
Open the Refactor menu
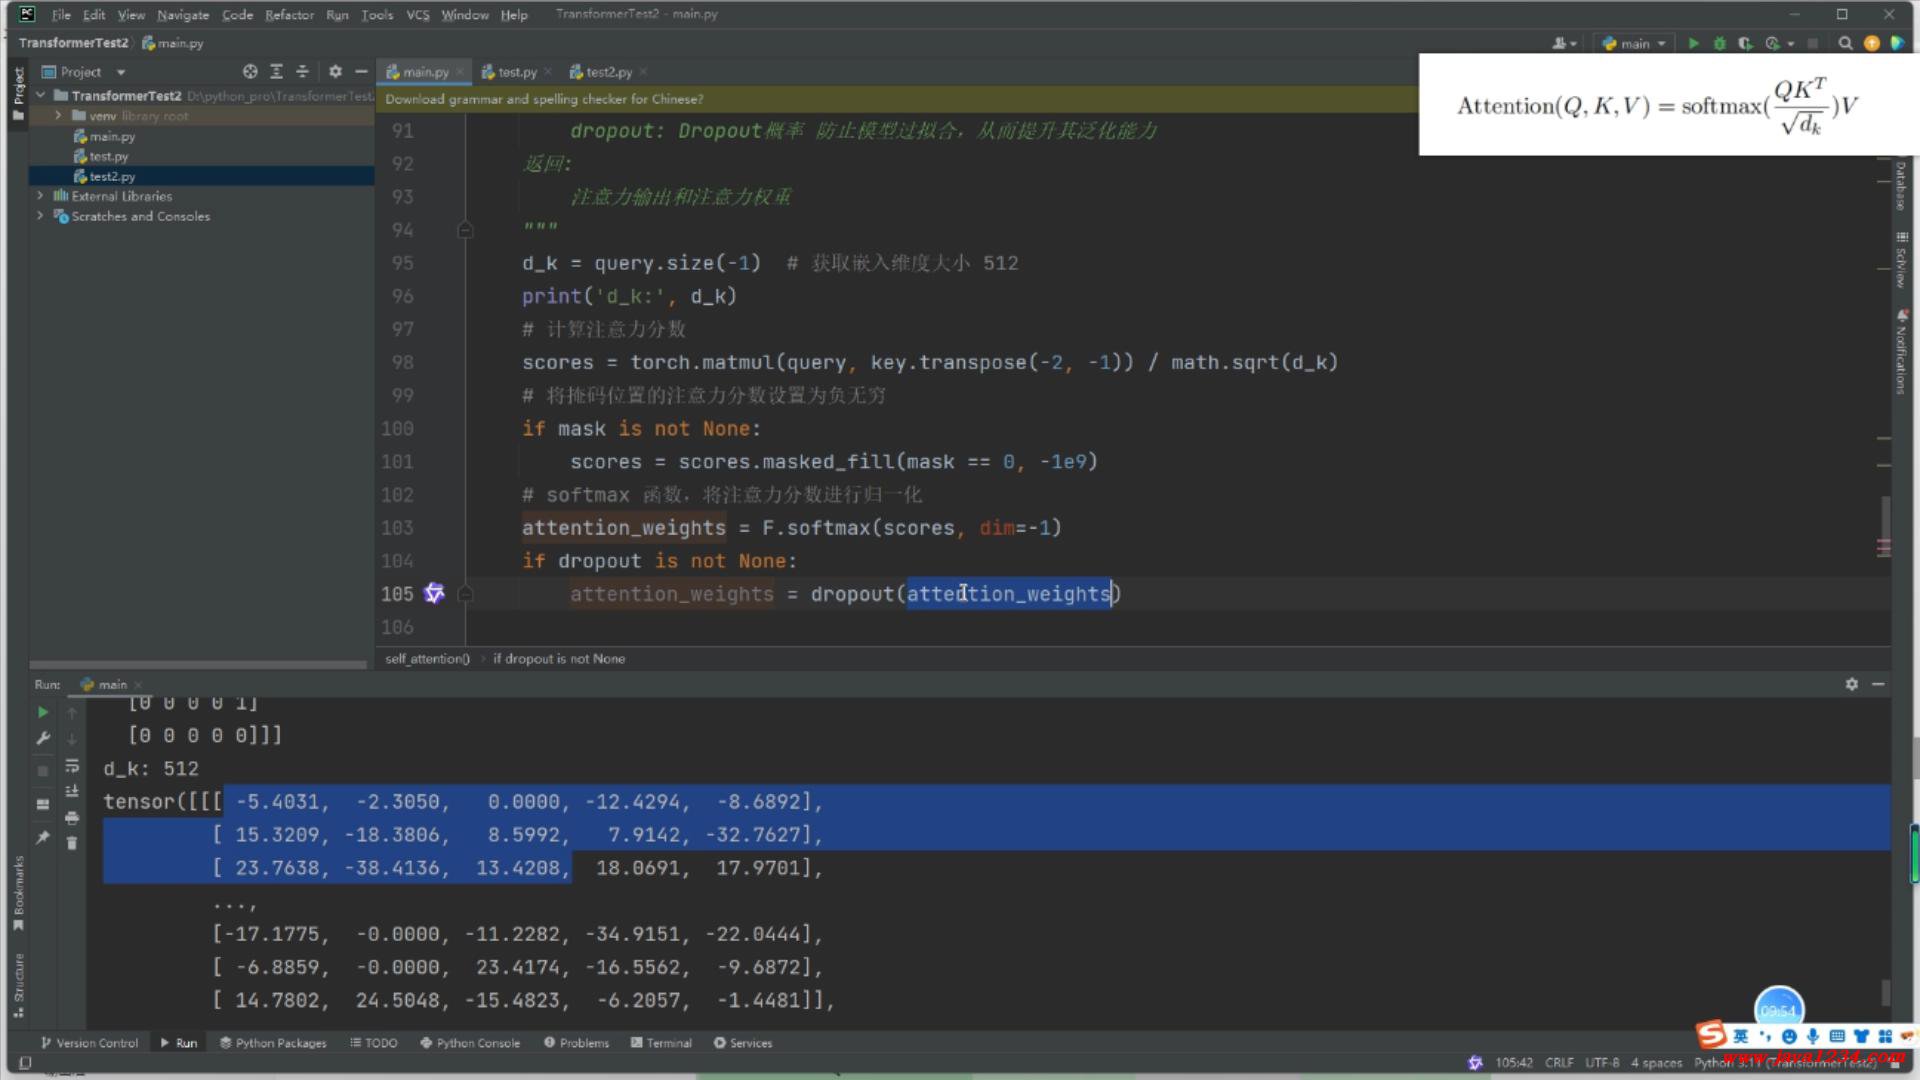[x=289, y=14]
